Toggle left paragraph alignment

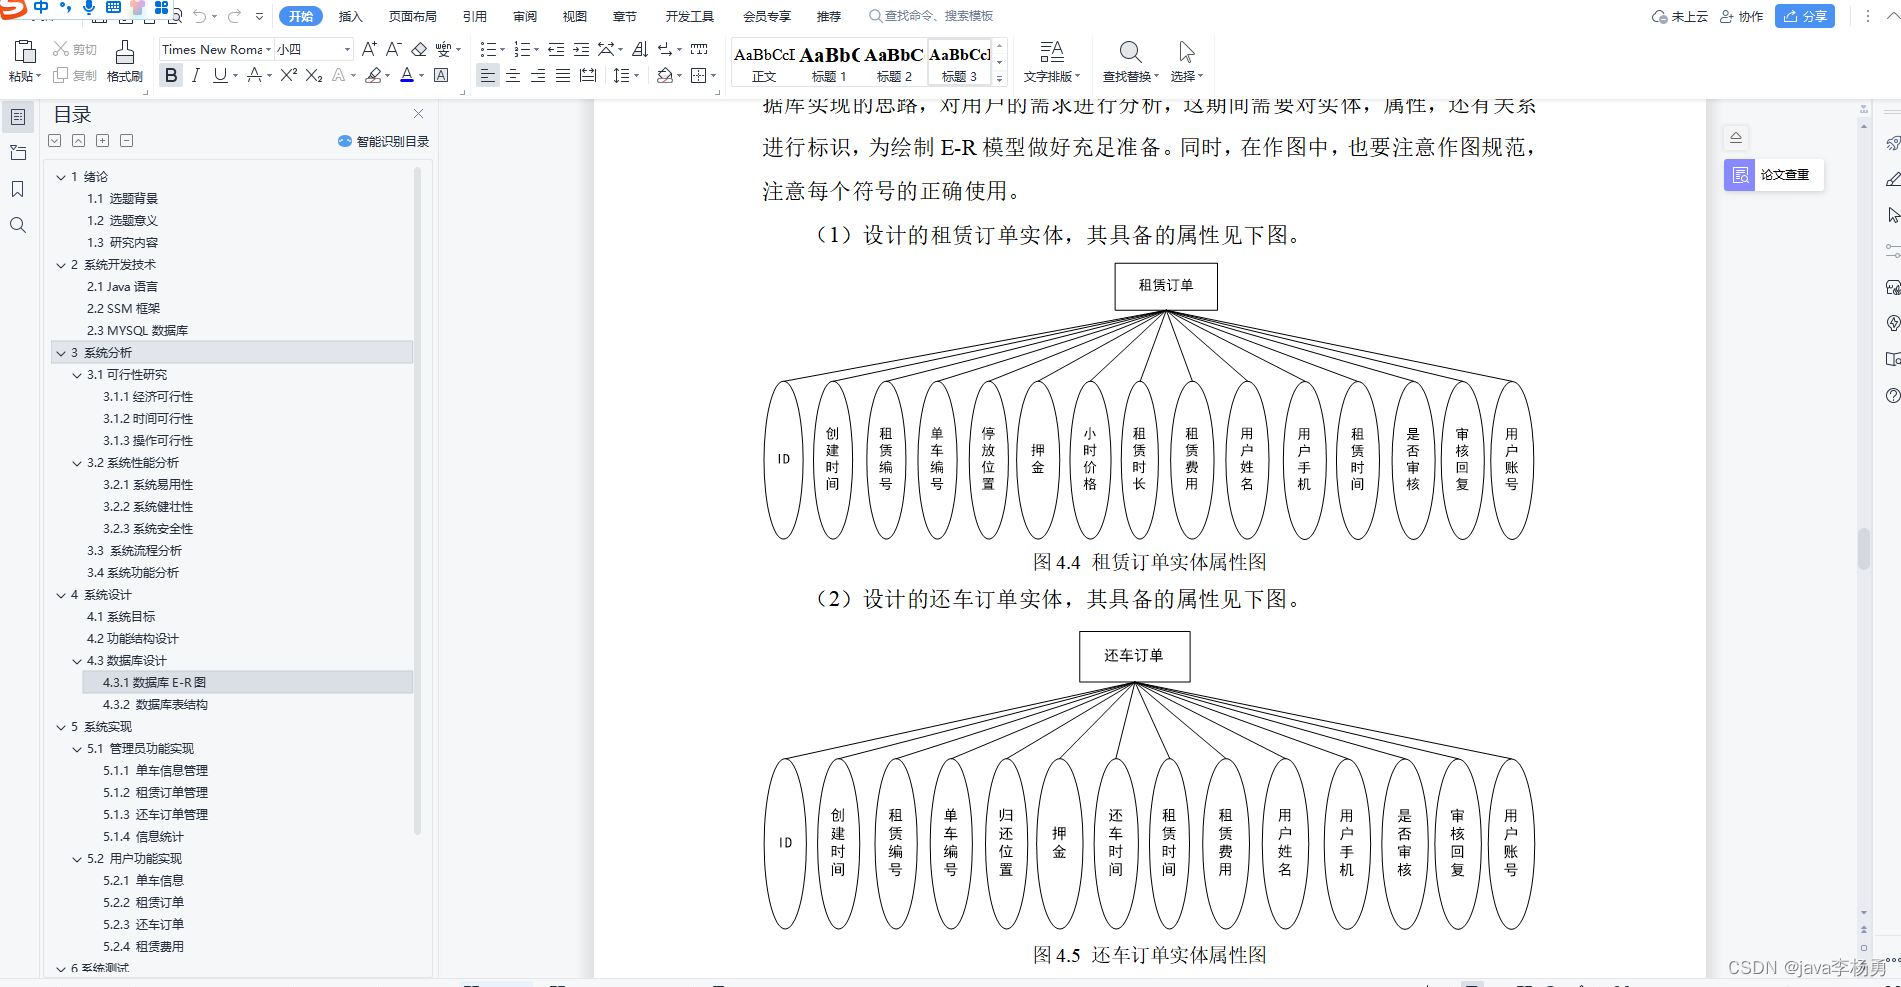click(487, 75)
